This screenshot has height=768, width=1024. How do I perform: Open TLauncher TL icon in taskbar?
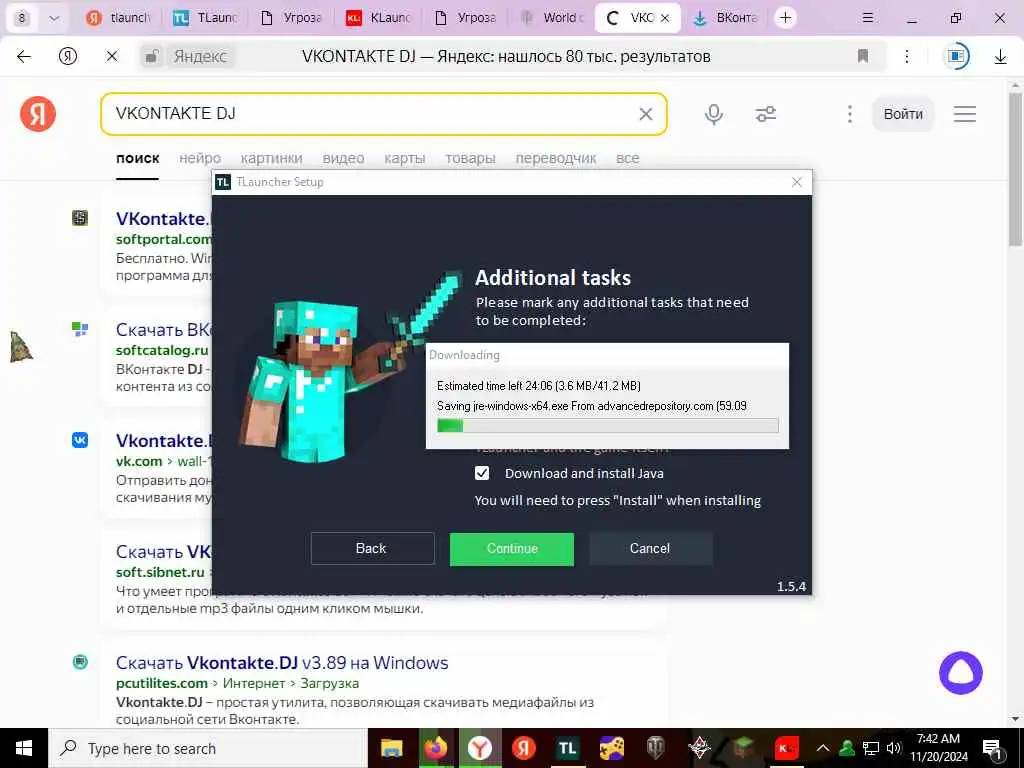point(568,748)
